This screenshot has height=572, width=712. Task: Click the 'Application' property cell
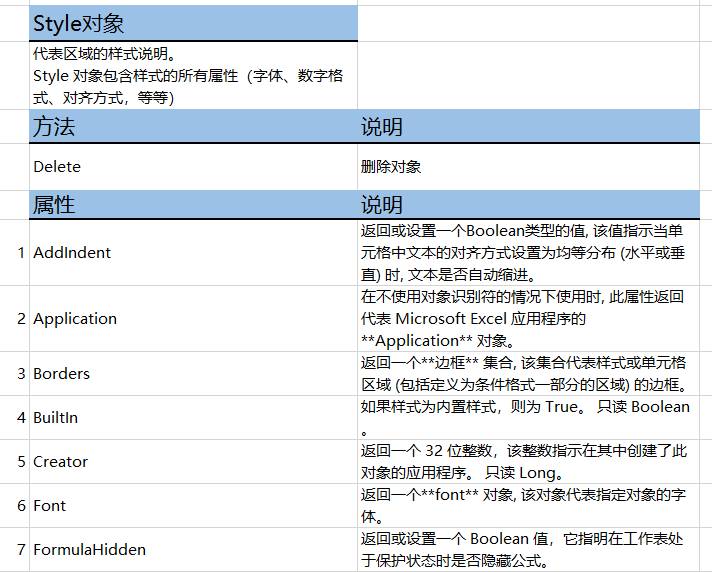tap(193, 318)
